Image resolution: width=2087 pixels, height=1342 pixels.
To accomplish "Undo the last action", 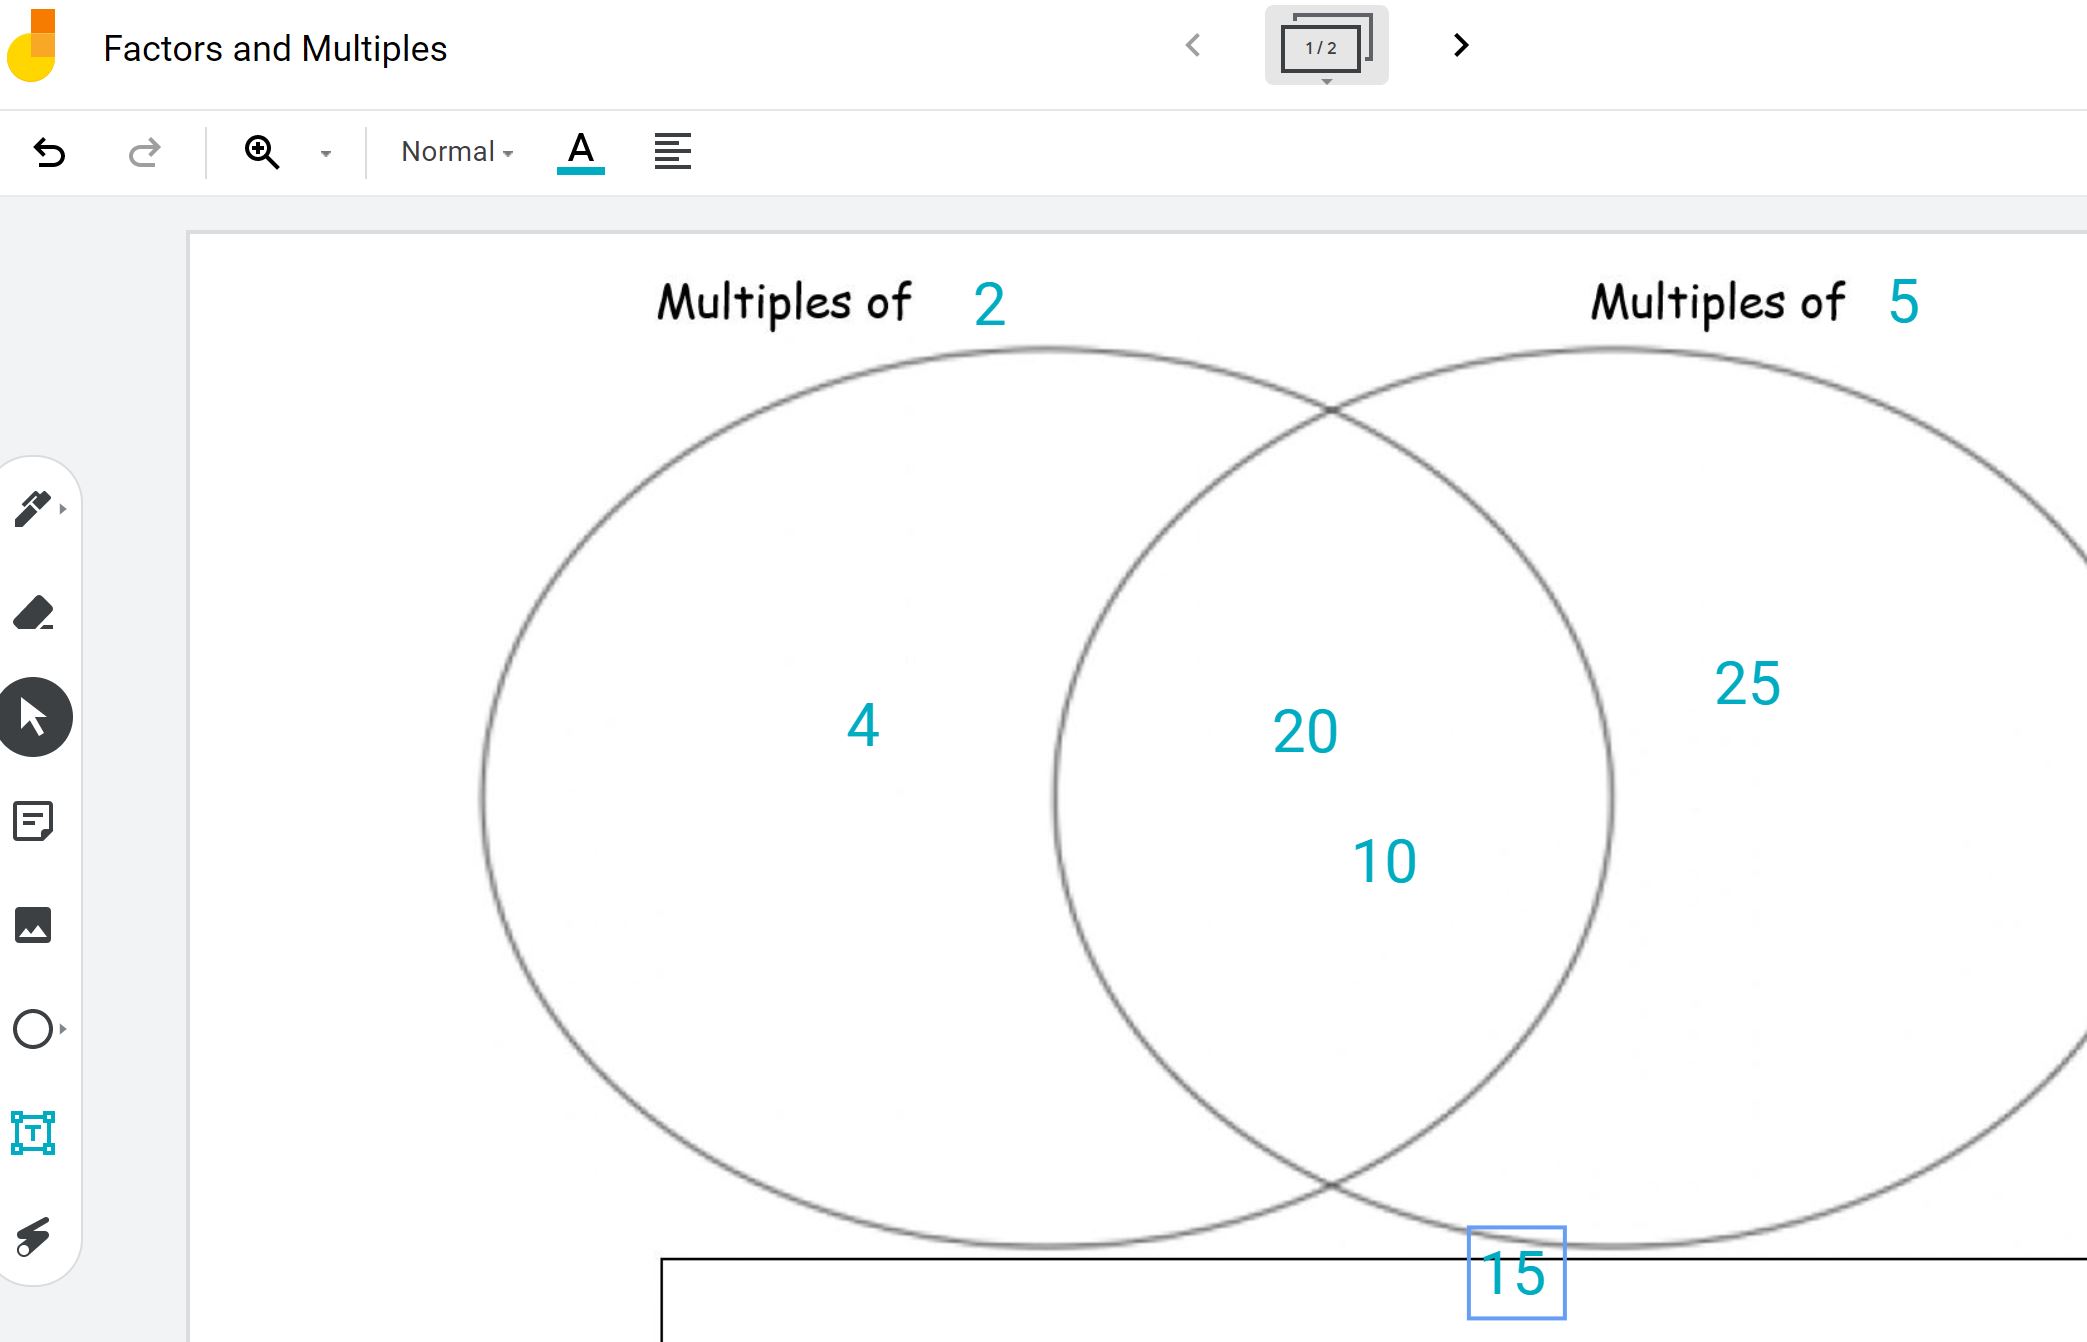I will [49, 152].
